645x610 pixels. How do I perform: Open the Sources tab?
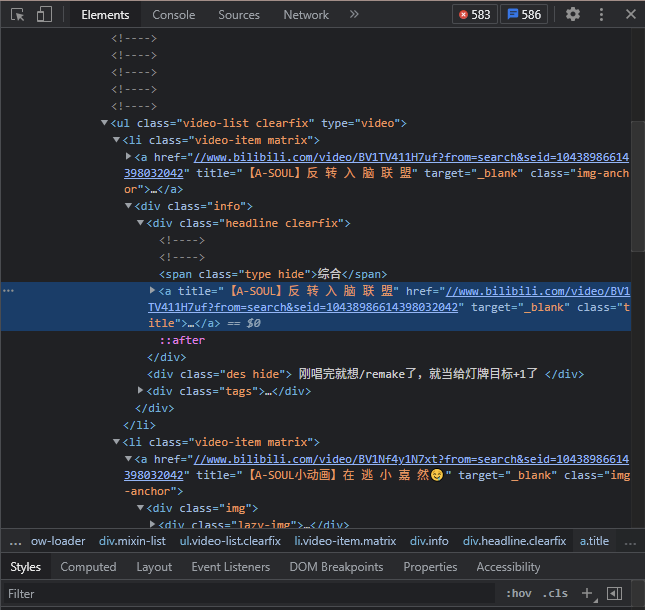(x=239, y=15)
